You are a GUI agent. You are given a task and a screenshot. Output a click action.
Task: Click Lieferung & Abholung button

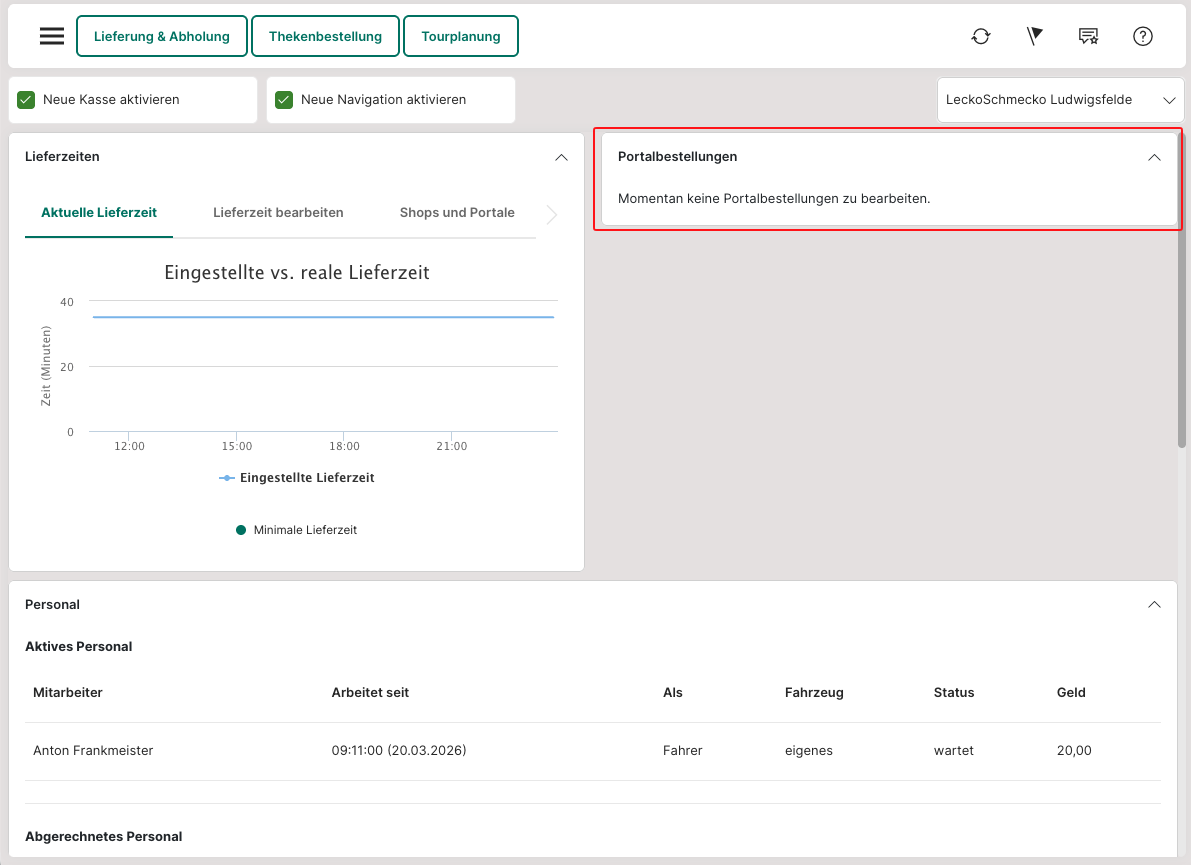tap(162, 36)
